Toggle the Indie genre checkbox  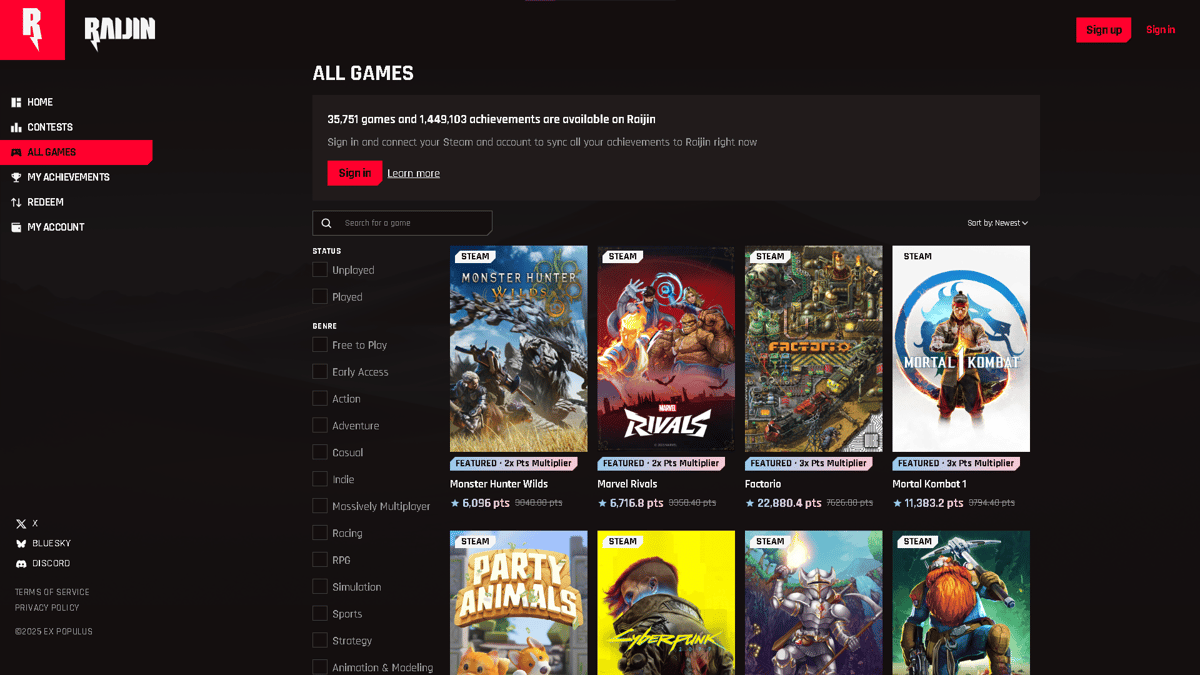click(x=320, y=479)
